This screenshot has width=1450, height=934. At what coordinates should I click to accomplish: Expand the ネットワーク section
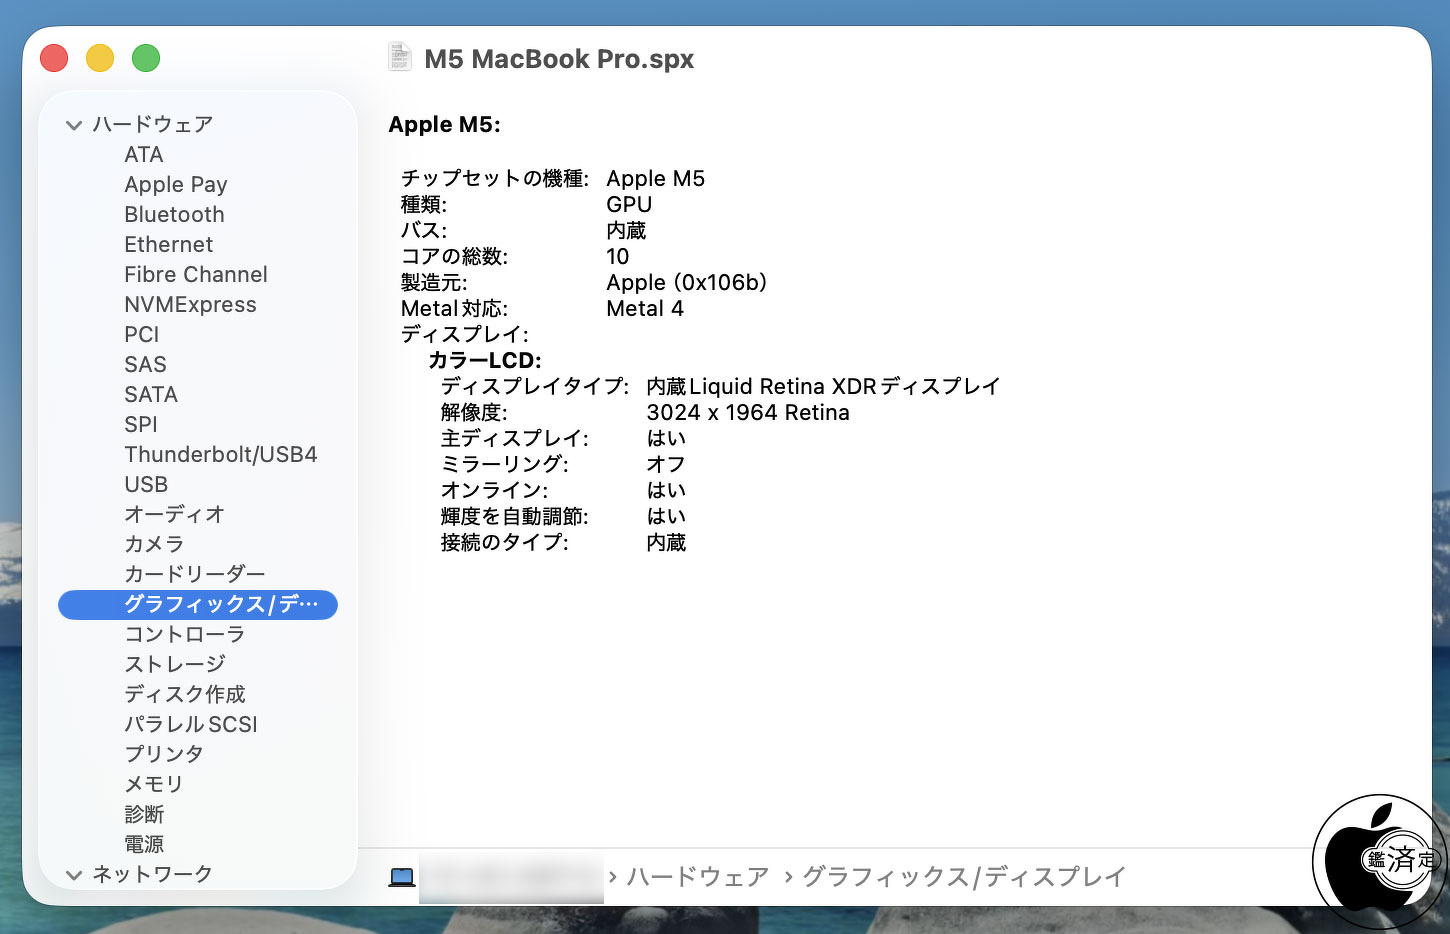click(x=73, y=875)
